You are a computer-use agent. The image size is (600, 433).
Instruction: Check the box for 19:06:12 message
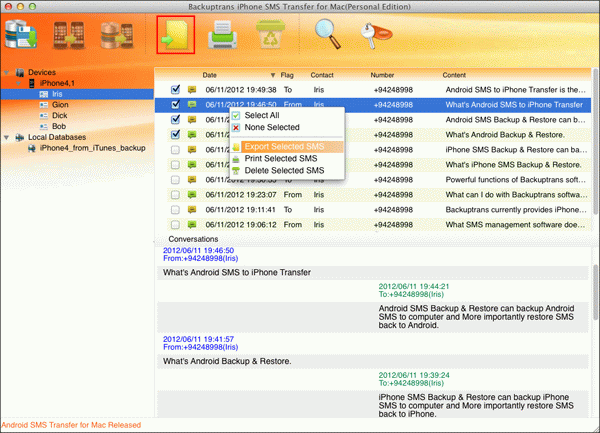coord(175,225)
